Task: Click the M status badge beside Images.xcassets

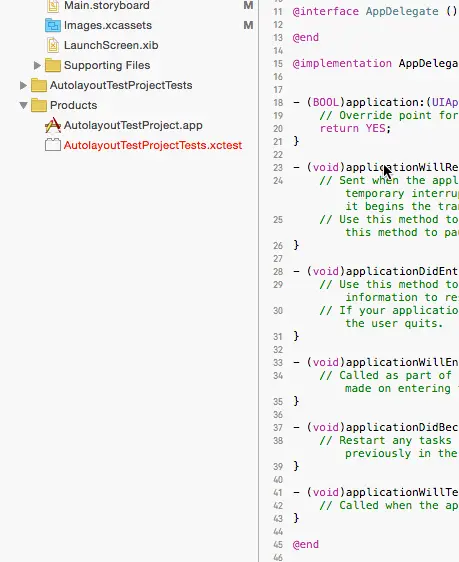Action: pos(248,25)
